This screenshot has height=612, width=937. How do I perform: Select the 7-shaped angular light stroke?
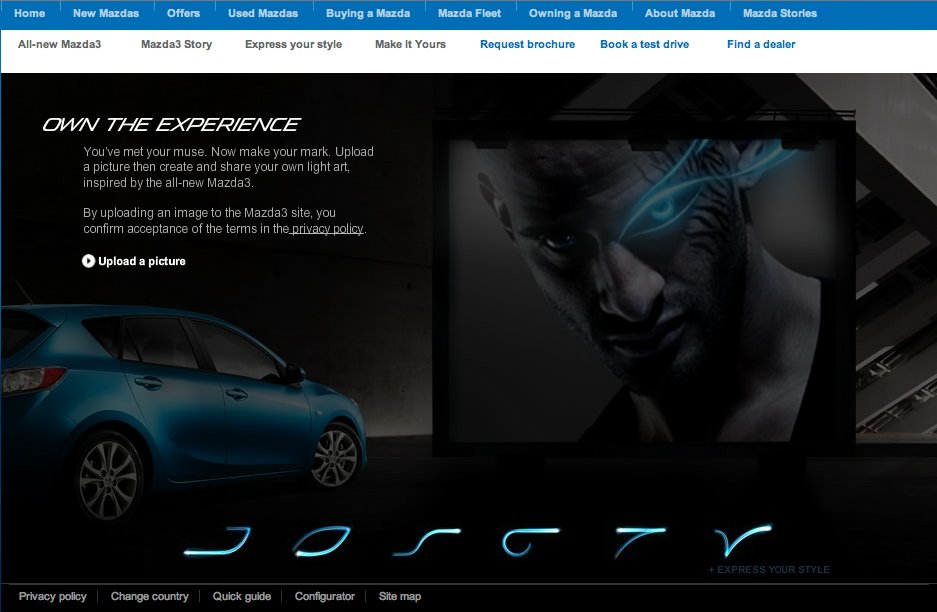(640, 541)
